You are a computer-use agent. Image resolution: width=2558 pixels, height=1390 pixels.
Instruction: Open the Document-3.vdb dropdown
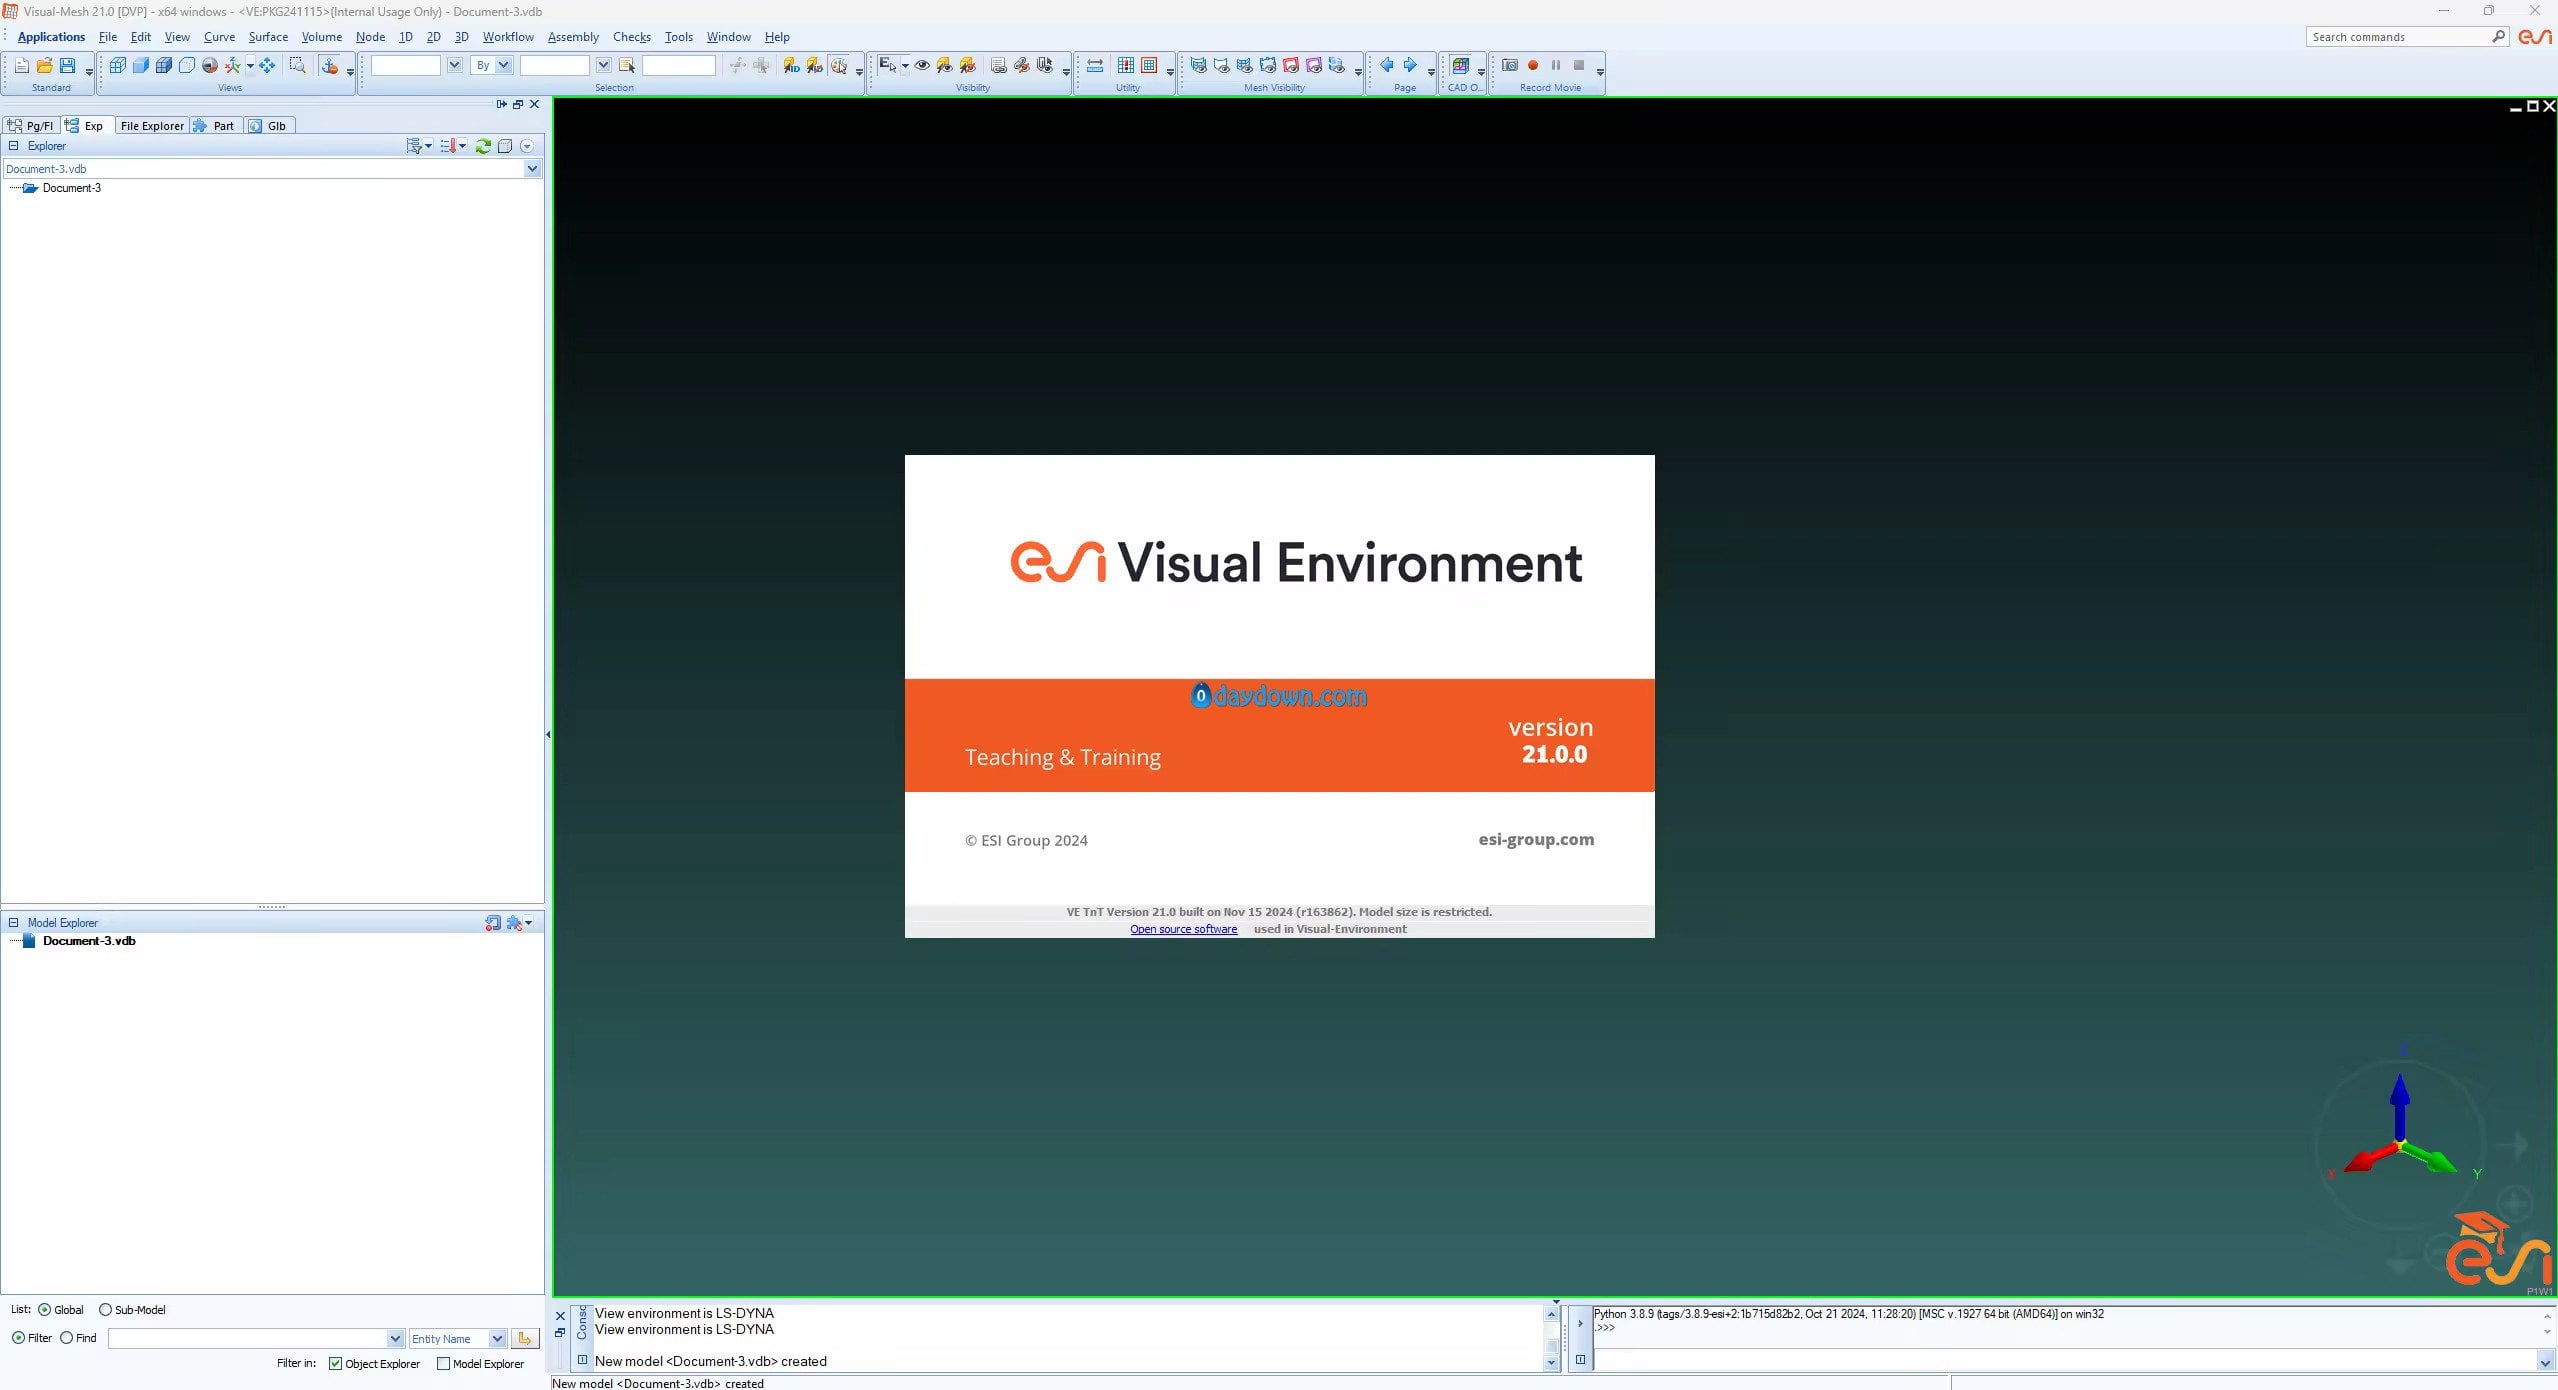click(x=532, y=169)
